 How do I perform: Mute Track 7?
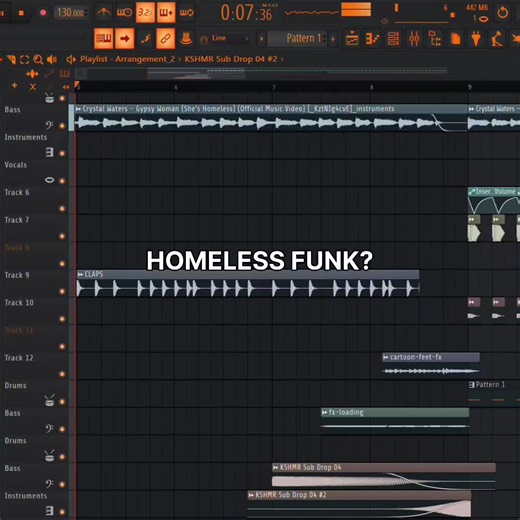[x=62, y=236]
